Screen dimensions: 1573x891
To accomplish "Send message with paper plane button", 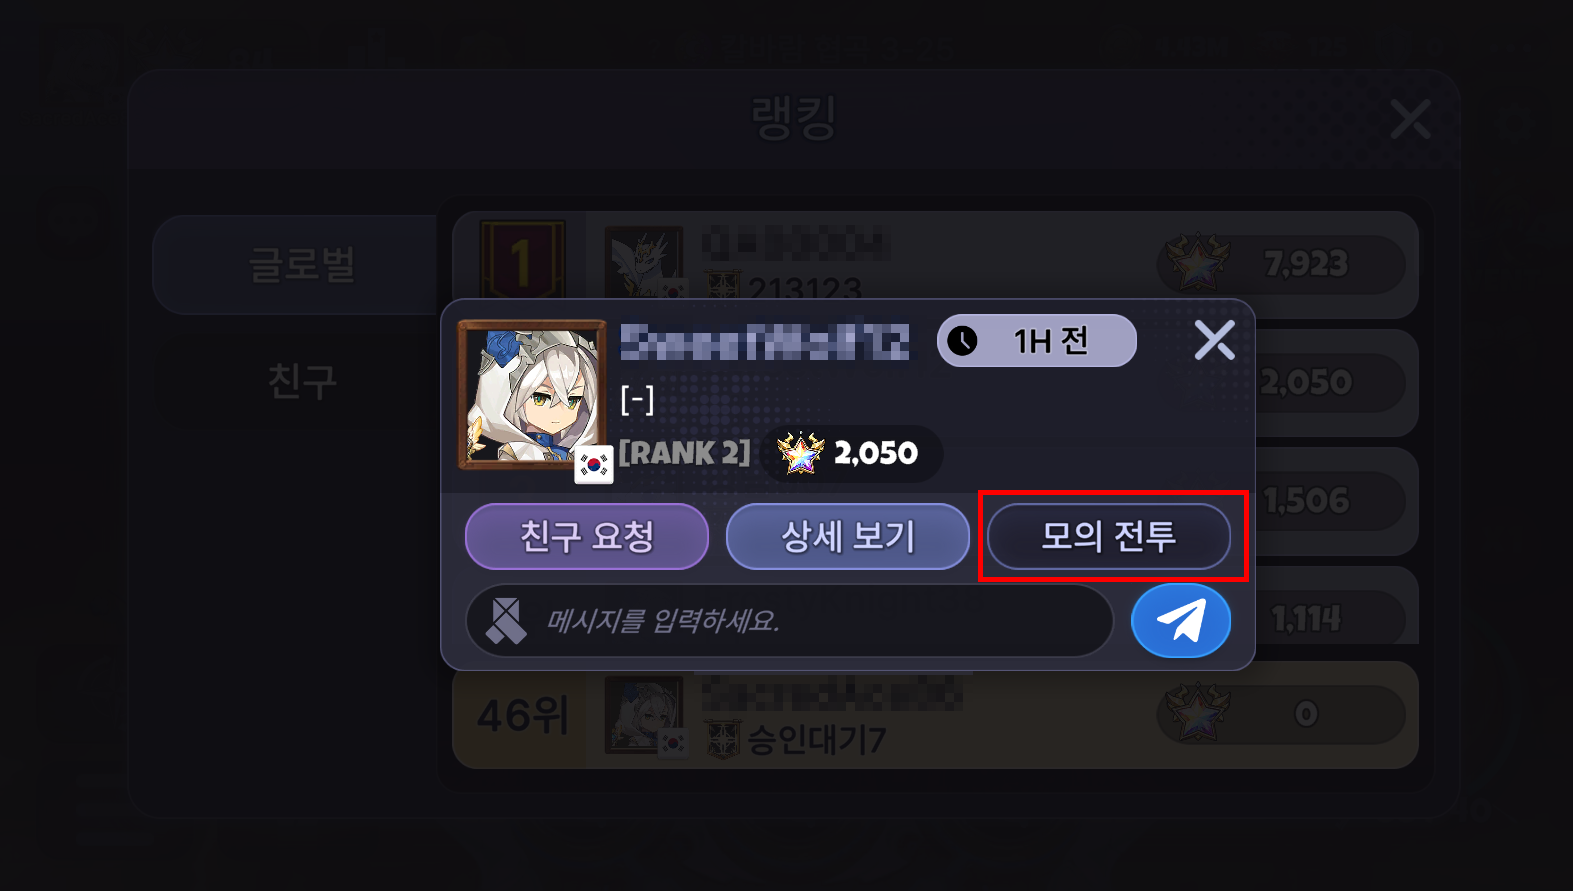I will tap(1180, 621).
